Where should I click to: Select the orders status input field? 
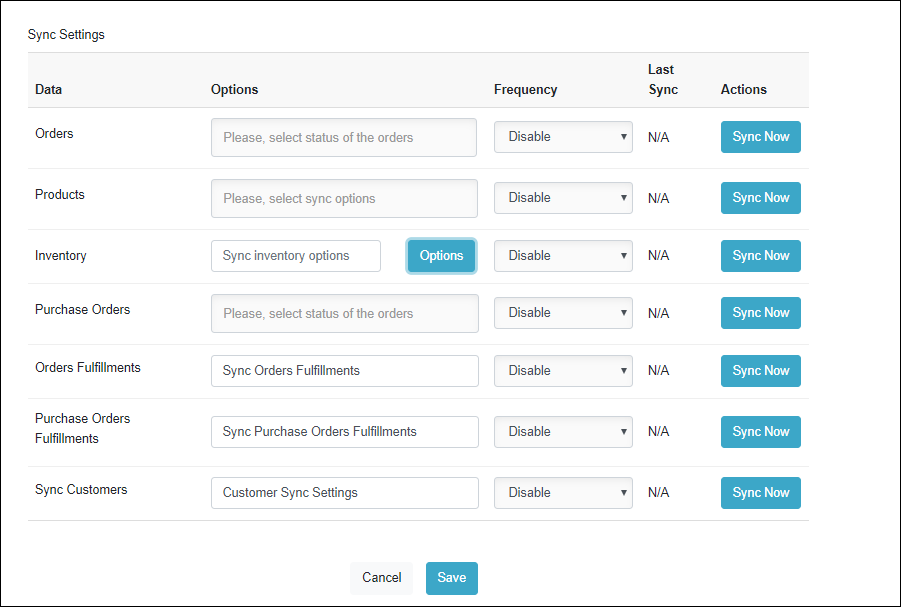click(x=343, y=137)
